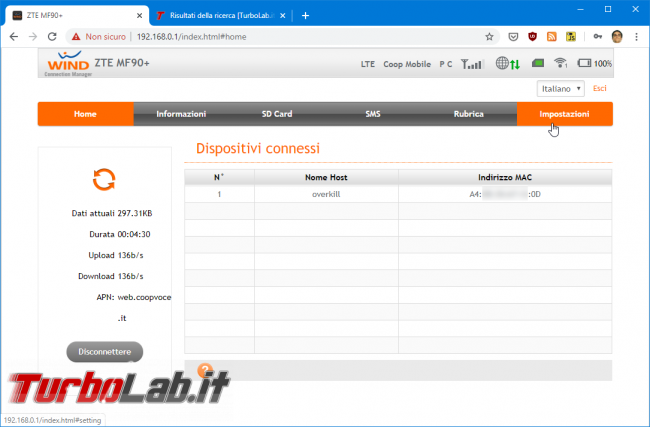Click the key password icon
Viewport: 650px width, 427px height.
[597, 36]
